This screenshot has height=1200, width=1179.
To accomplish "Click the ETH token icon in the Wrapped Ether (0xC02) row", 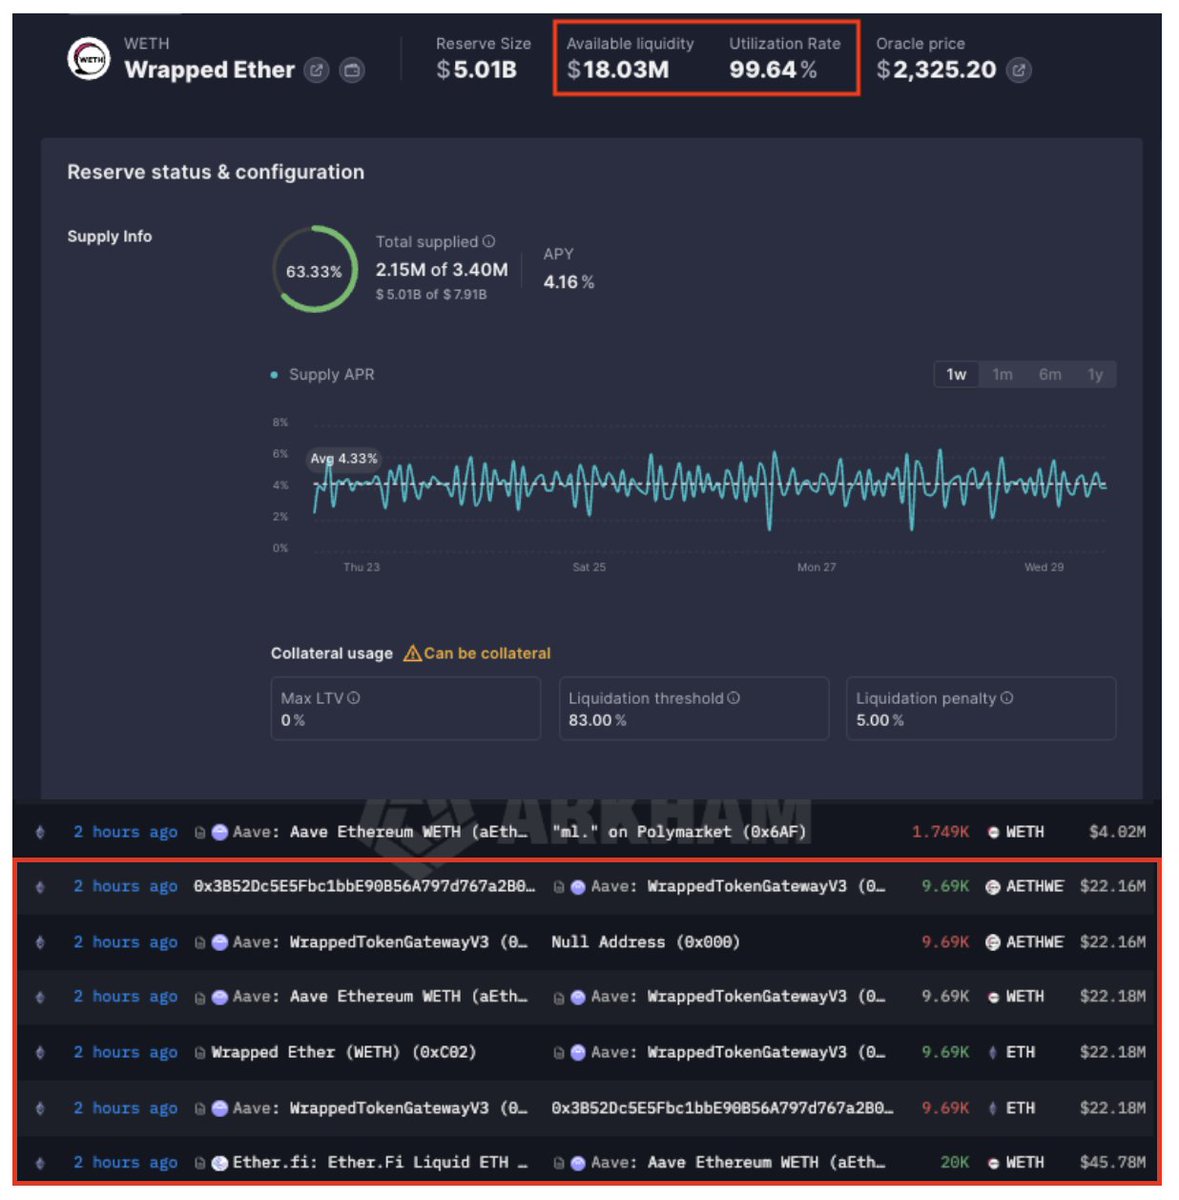I will point(993,1052).
